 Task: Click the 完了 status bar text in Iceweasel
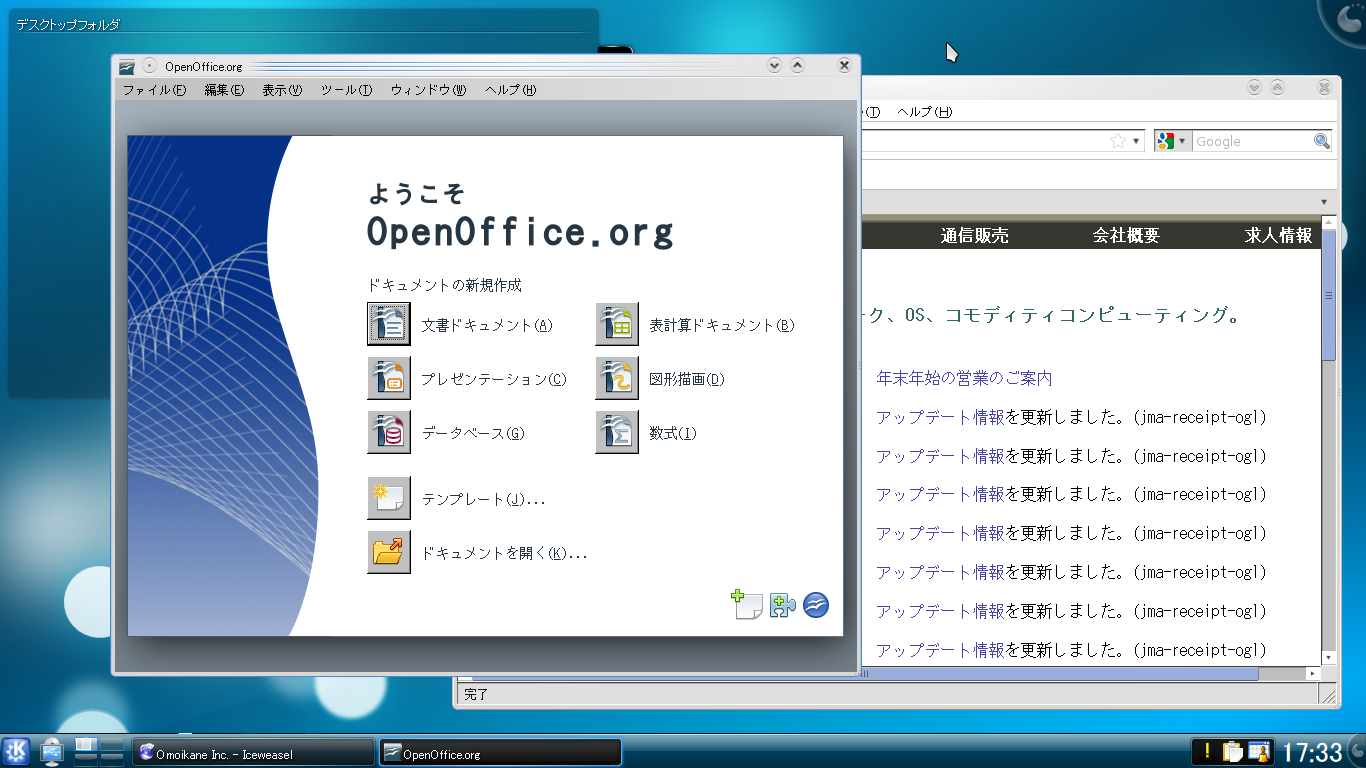coord(476,694)
